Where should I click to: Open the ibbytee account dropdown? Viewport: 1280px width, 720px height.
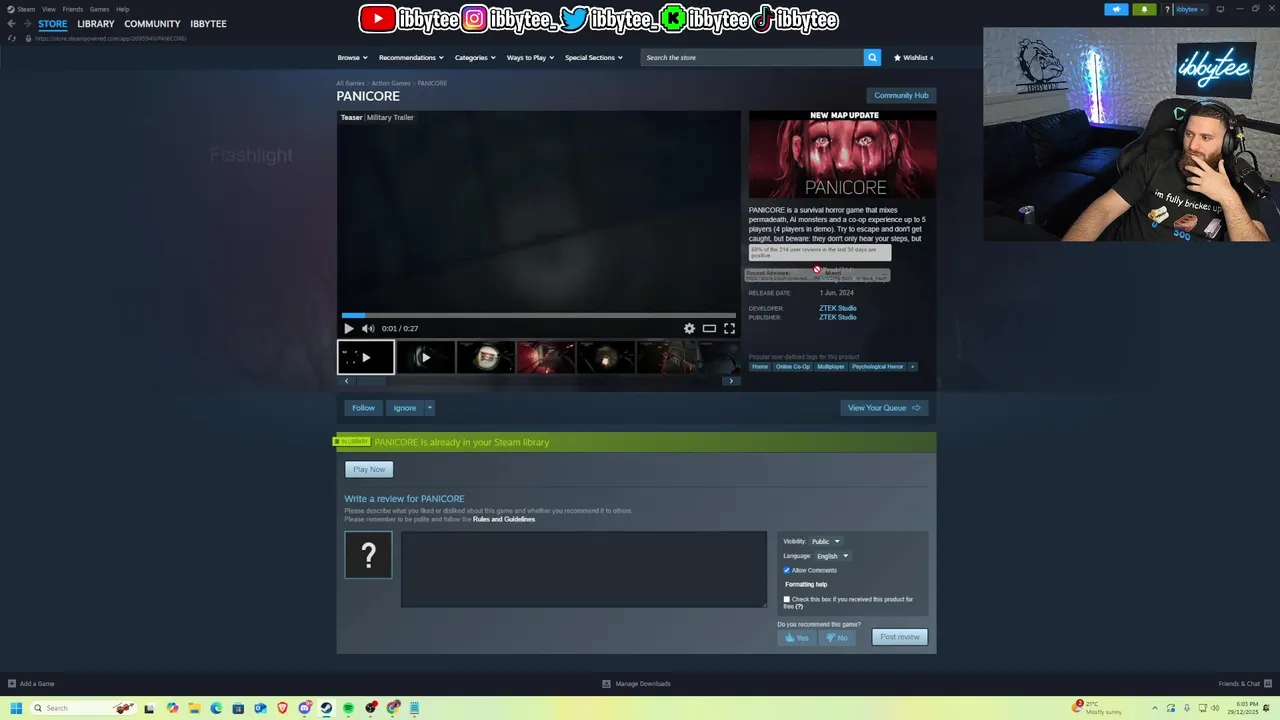point(1190,9)
